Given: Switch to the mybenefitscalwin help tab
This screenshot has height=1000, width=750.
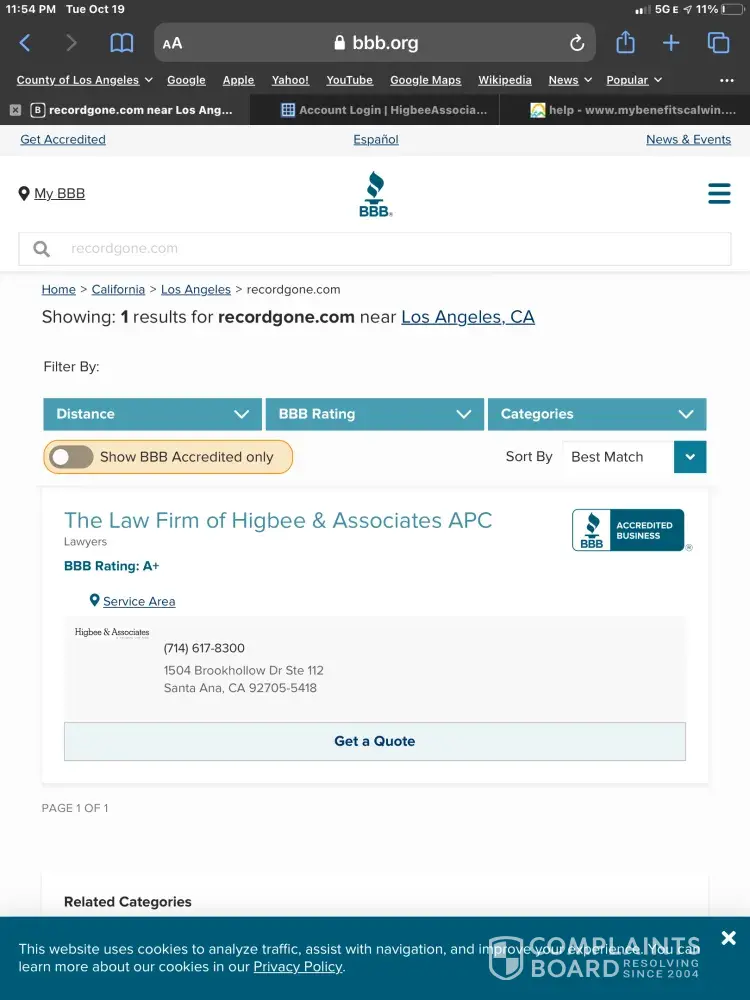Looking at the screenshot, I should click(632, 110).
